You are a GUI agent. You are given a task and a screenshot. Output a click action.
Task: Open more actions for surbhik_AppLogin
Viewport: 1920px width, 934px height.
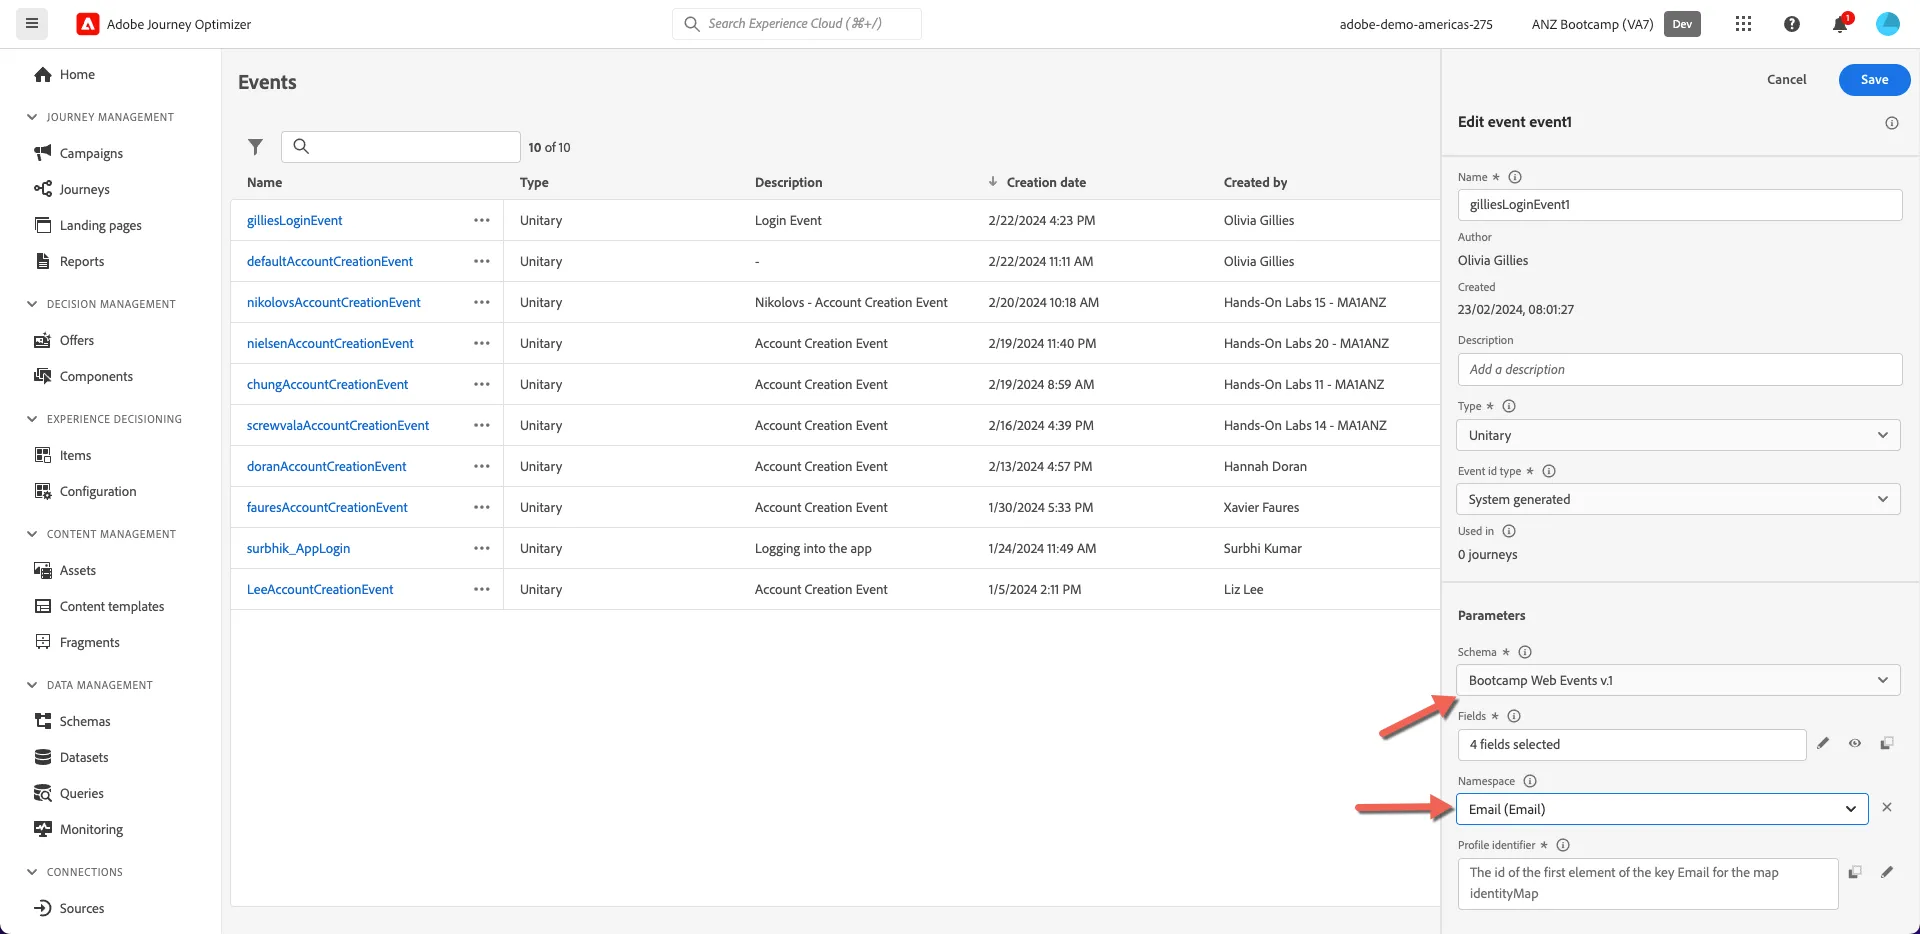coord(482,548)
